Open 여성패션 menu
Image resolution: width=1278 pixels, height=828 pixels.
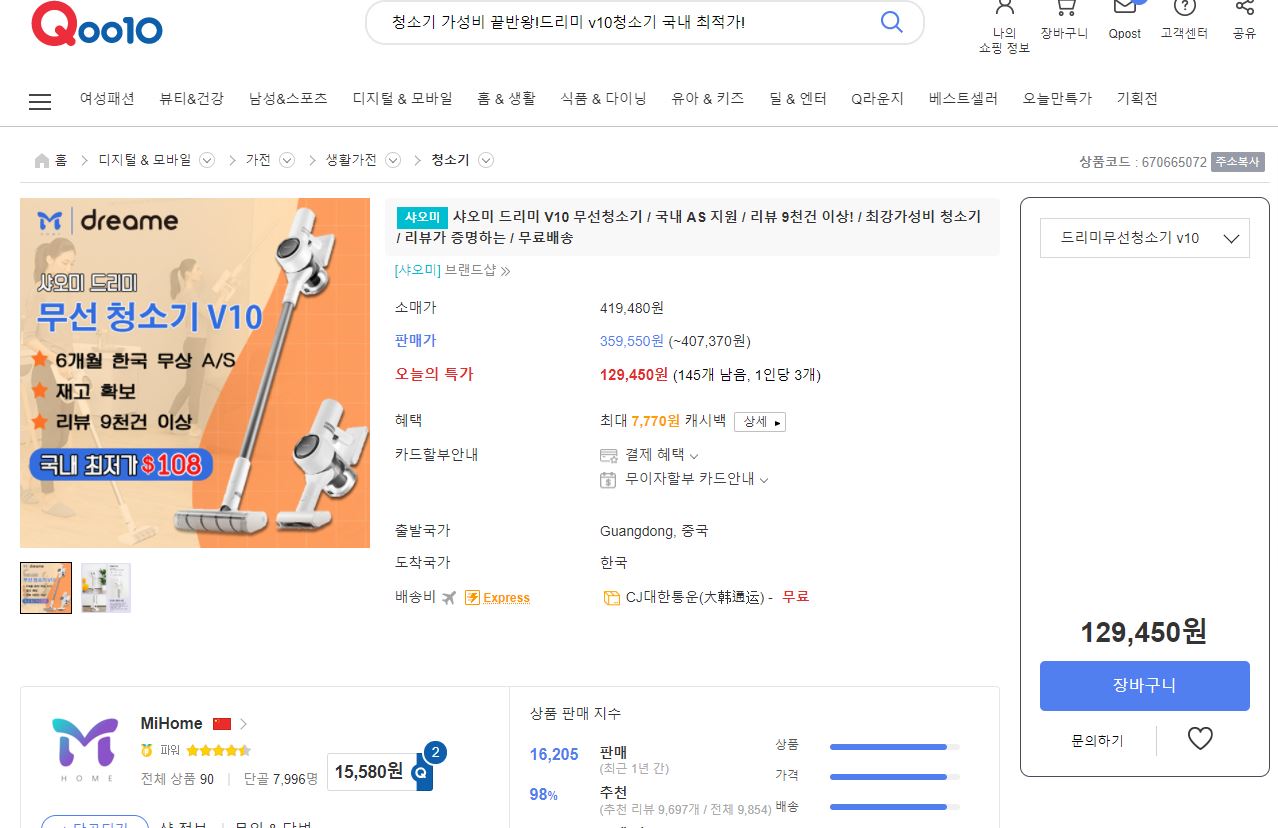click(107, 99)
